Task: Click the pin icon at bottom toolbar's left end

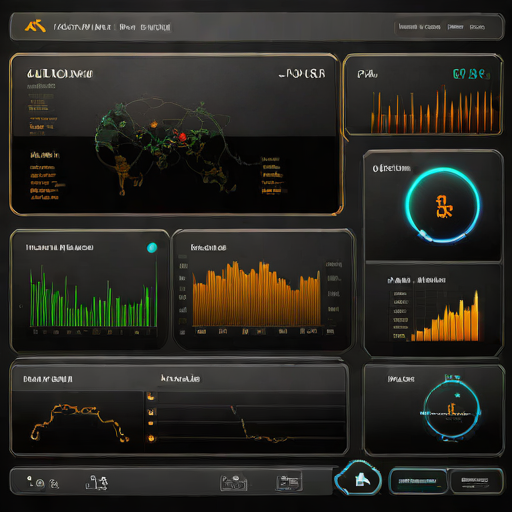Action: (30, 480)
